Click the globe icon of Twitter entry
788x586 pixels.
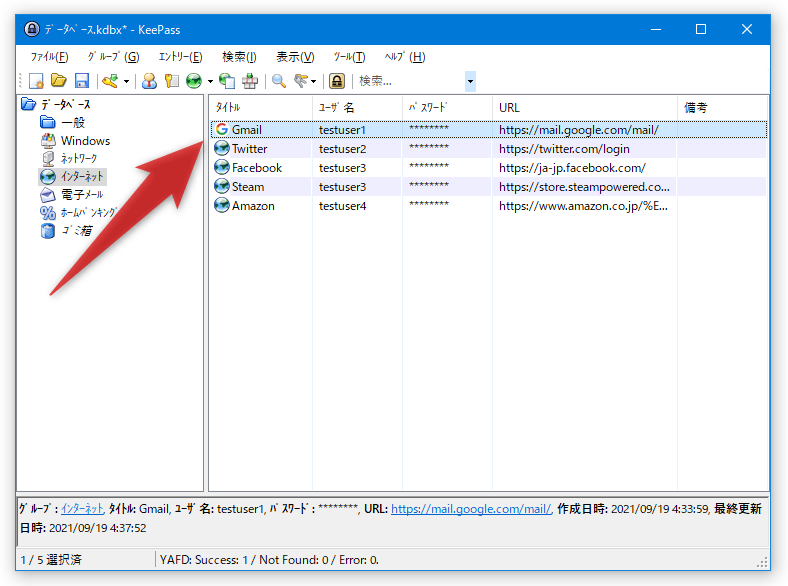coord(222,148)
